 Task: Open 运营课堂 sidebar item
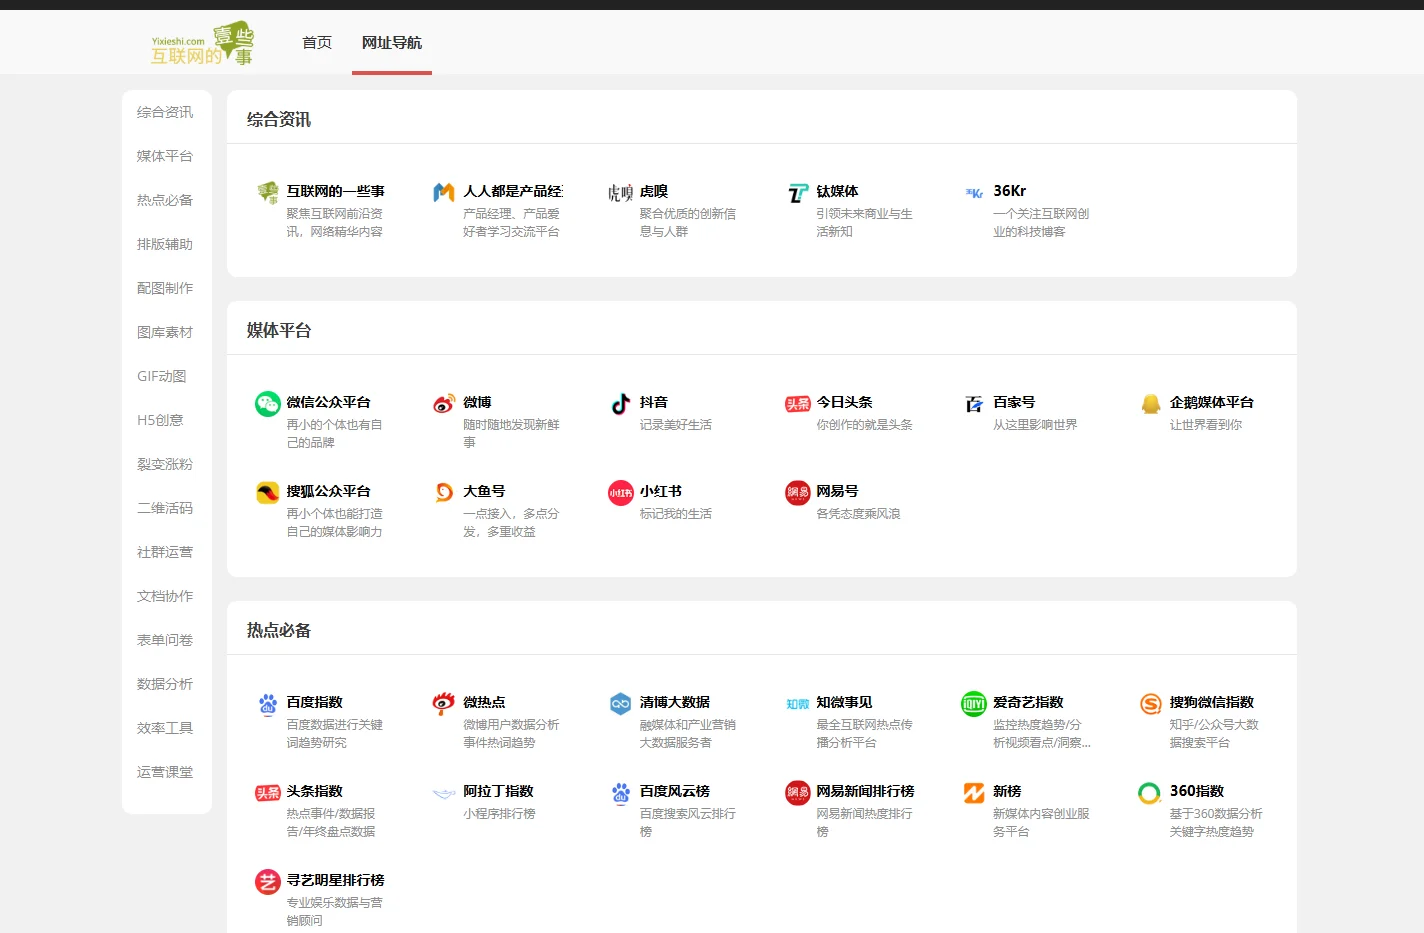165,772
